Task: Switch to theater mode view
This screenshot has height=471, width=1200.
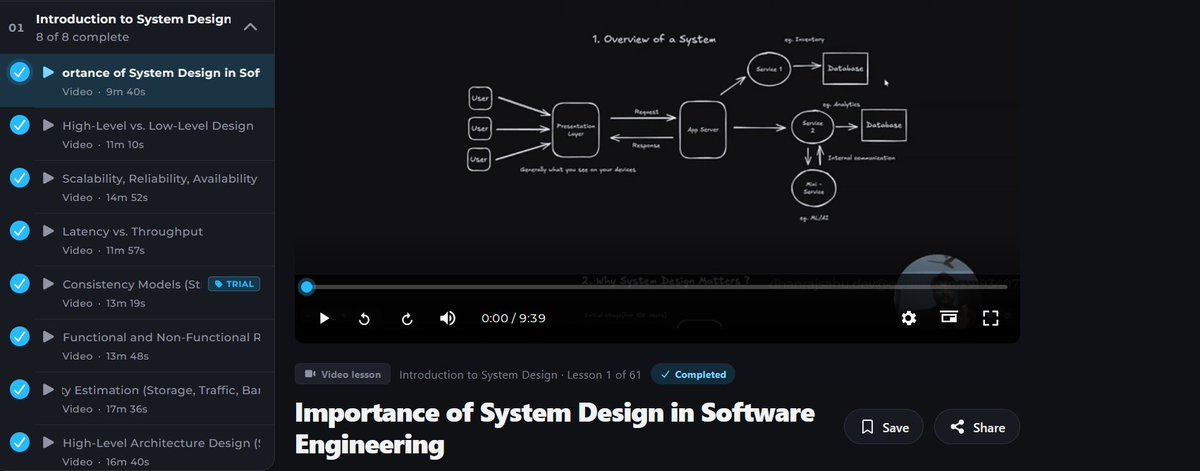Action: tap(949, 318)
